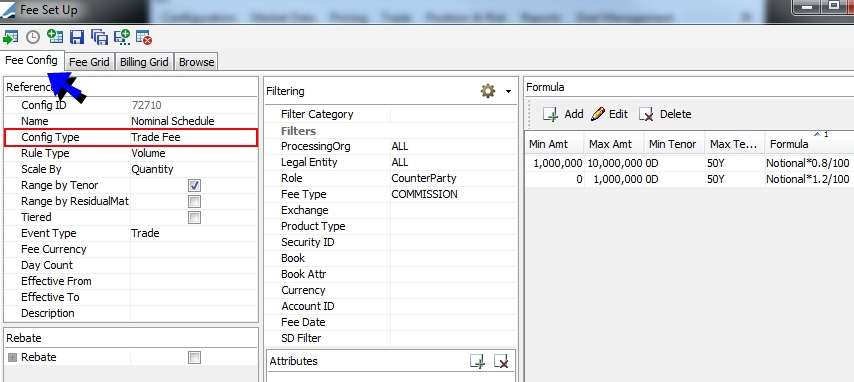This screenshot has height=382, width=854.
Task: Click the Formula column header in the grid
Action: pos(809,144)
